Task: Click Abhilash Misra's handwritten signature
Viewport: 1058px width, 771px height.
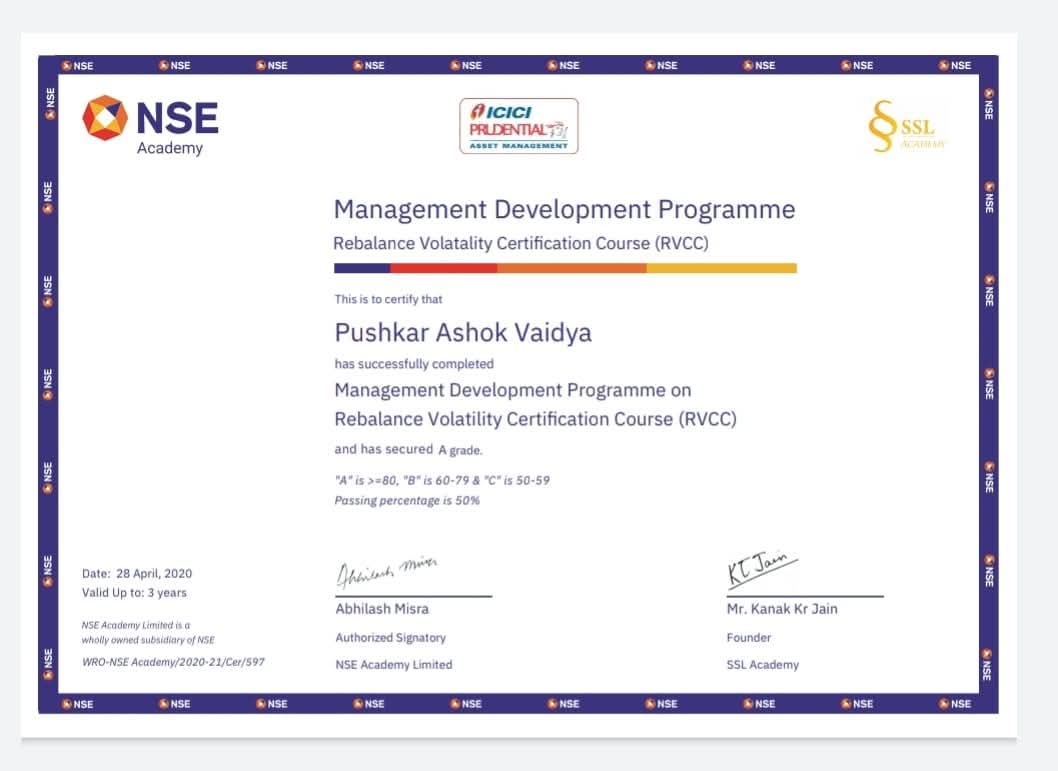Action: point(389,572)
